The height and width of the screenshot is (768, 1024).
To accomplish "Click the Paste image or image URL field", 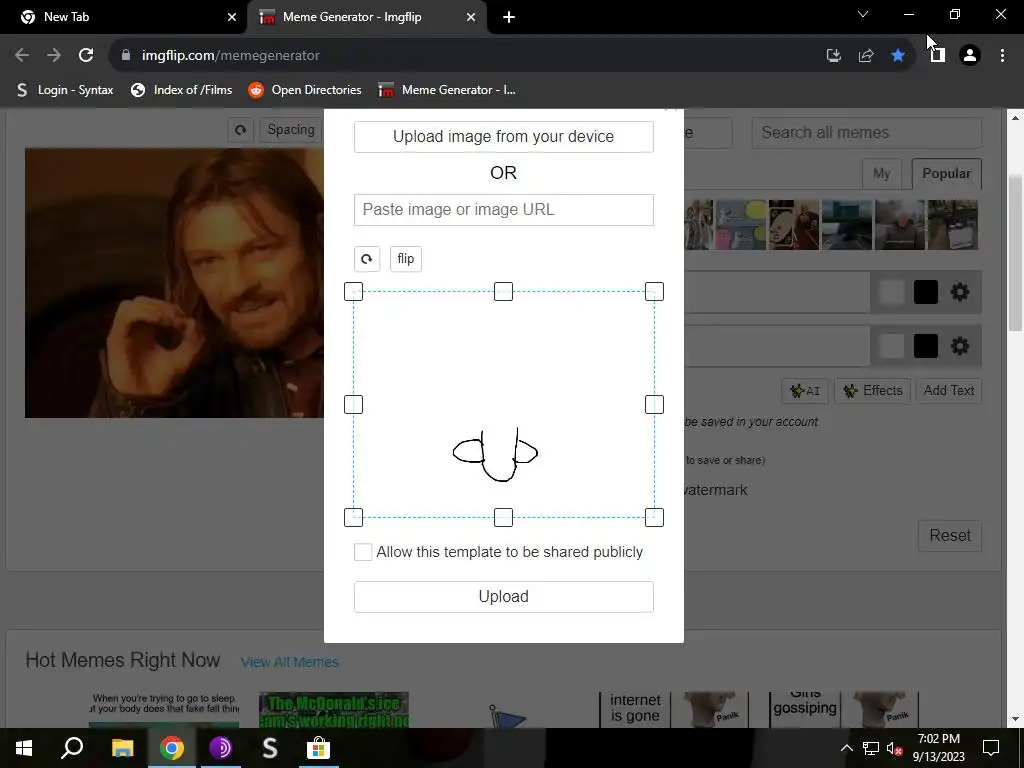I will point(504,210).
